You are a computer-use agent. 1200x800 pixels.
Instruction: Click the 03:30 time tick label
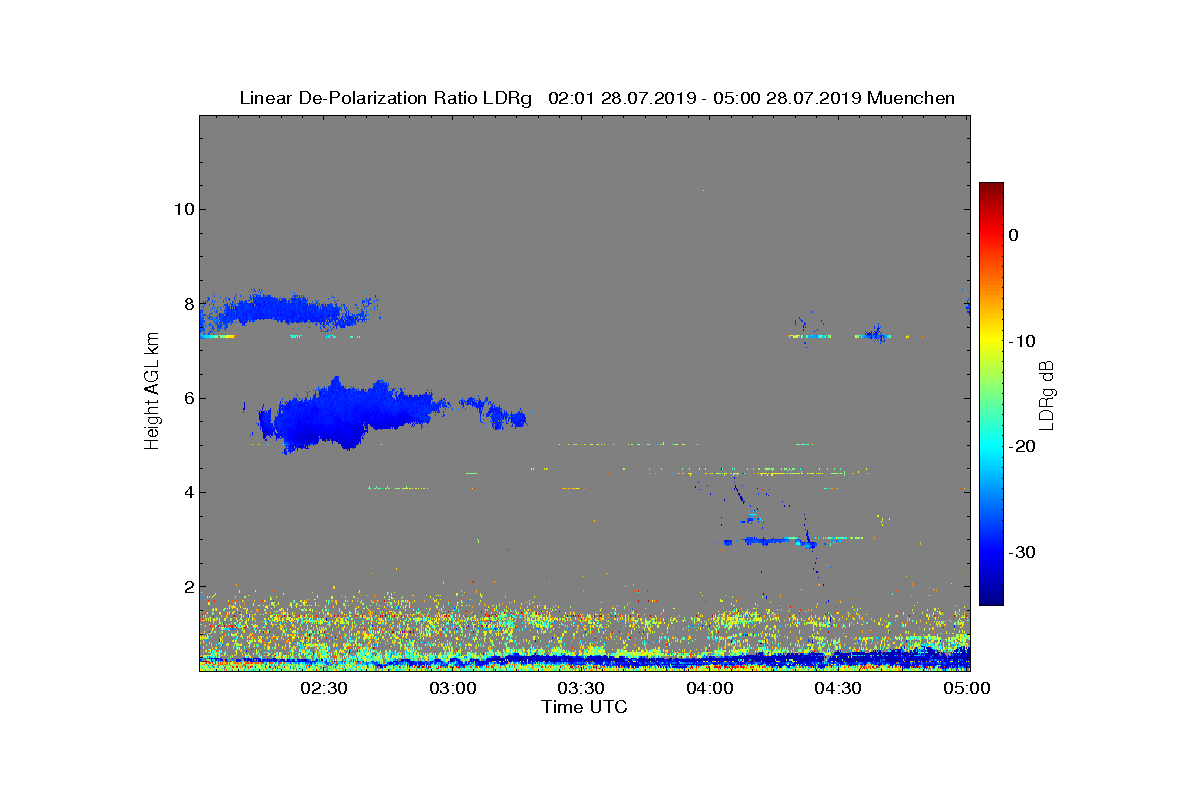(581, 688)
